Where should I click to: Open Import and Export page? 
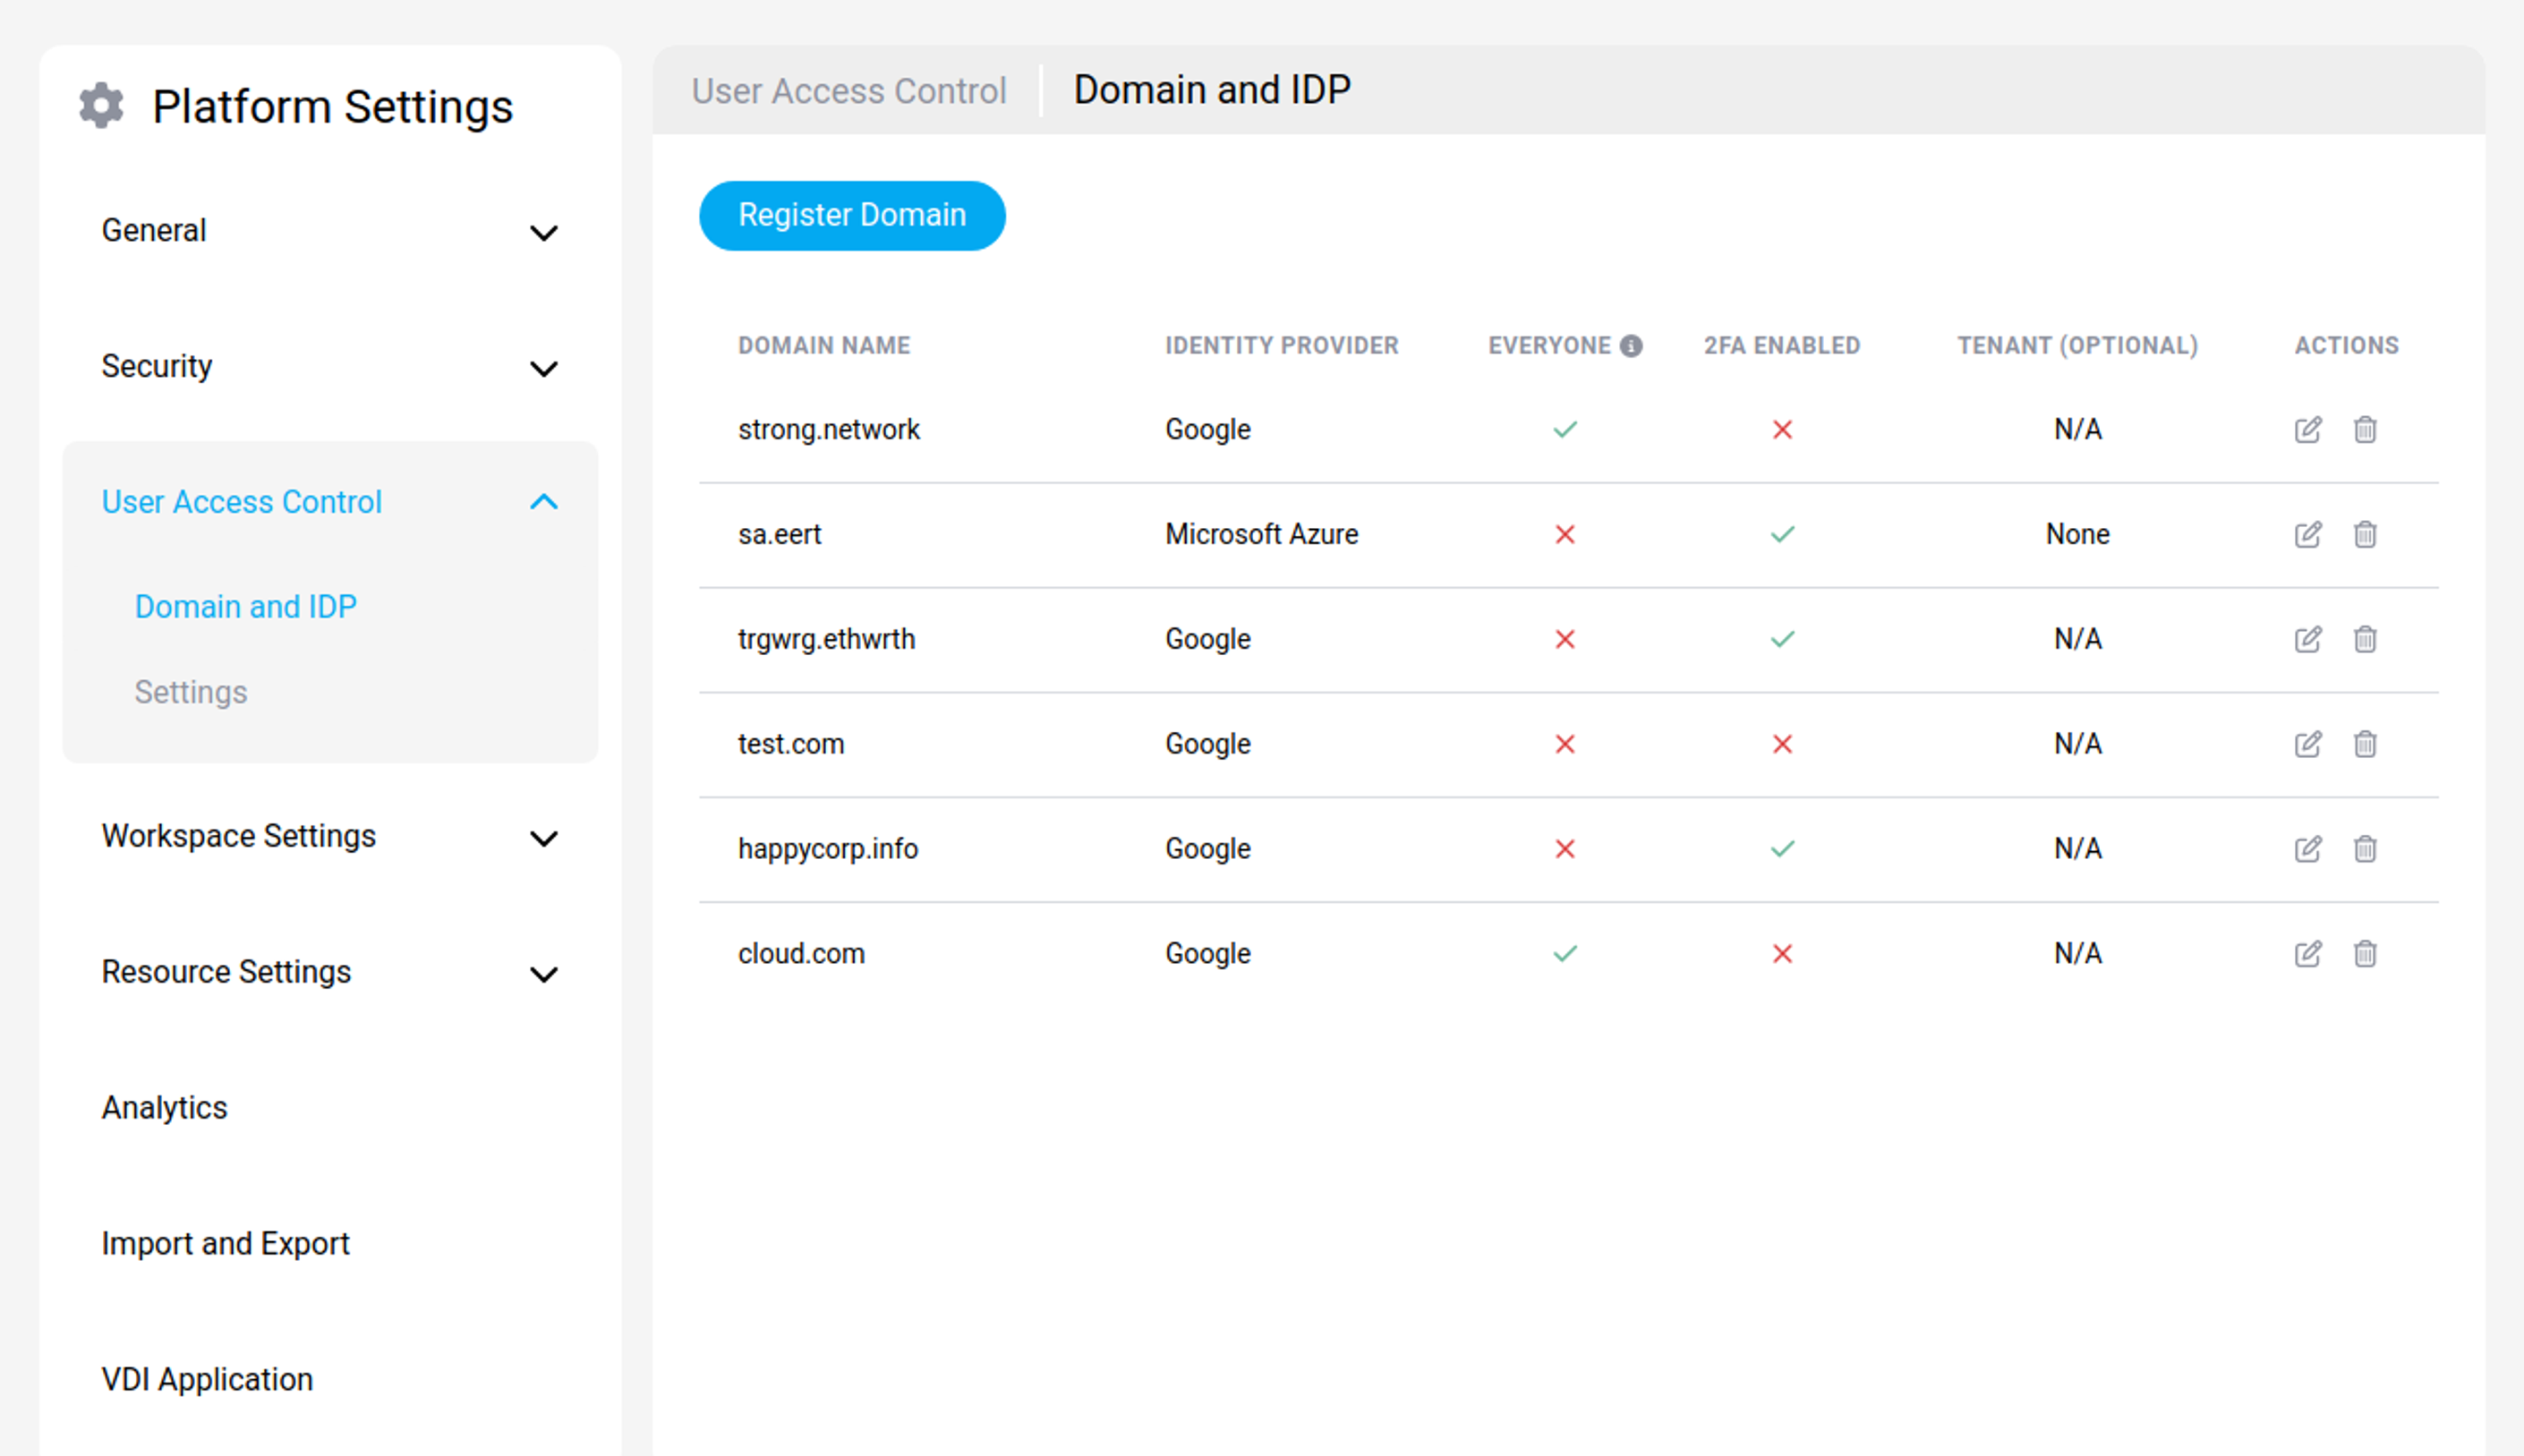click(225, 1243)
